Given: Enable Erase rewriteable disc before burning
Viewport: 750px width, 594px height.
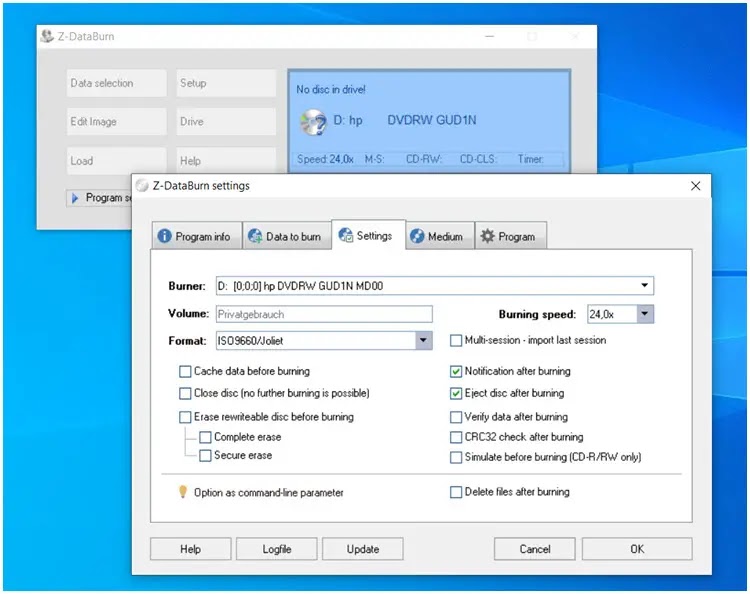Looking at the screenshot, I should [x=185, y=417].
